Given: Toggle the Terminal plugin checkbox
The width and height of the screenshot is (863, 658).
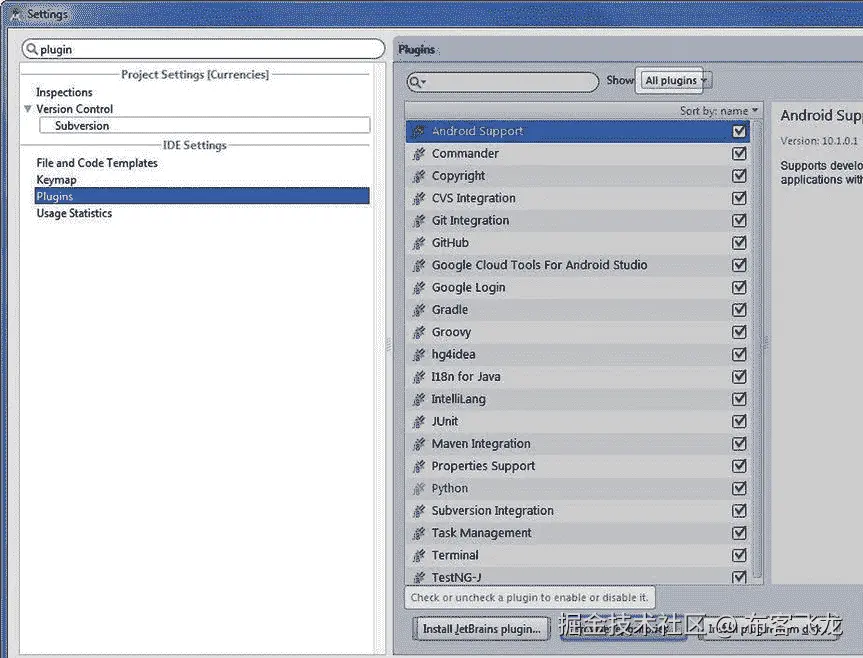Looking at the screenshot, I should coord(739,555).
